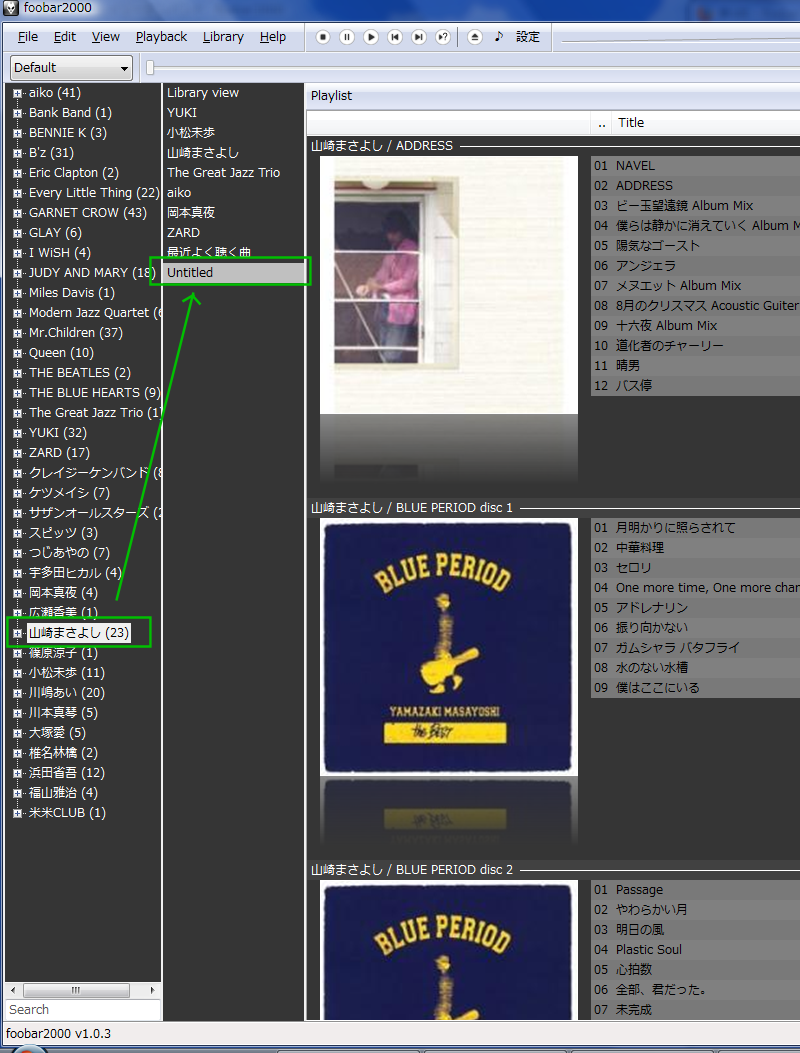Select track 01 NAVEL
The width and height of the screenshot is (800, 1053).
pos(695,166)
